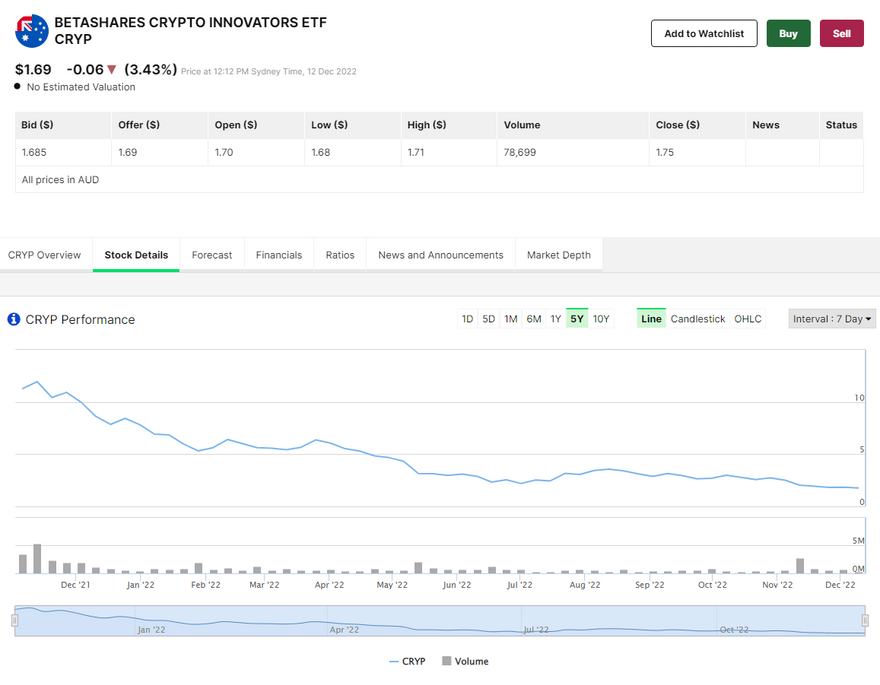Set chart range to 1D
Viewport: 880px width, 685px height.
tap(467, 319)
